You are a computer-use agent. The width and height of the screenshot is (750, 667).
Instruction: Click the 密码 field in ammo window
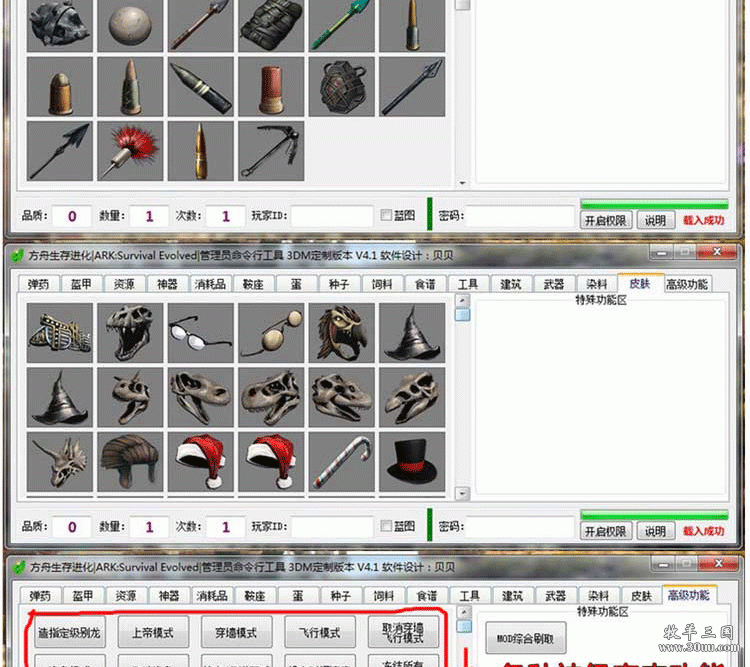click(520, 216)
